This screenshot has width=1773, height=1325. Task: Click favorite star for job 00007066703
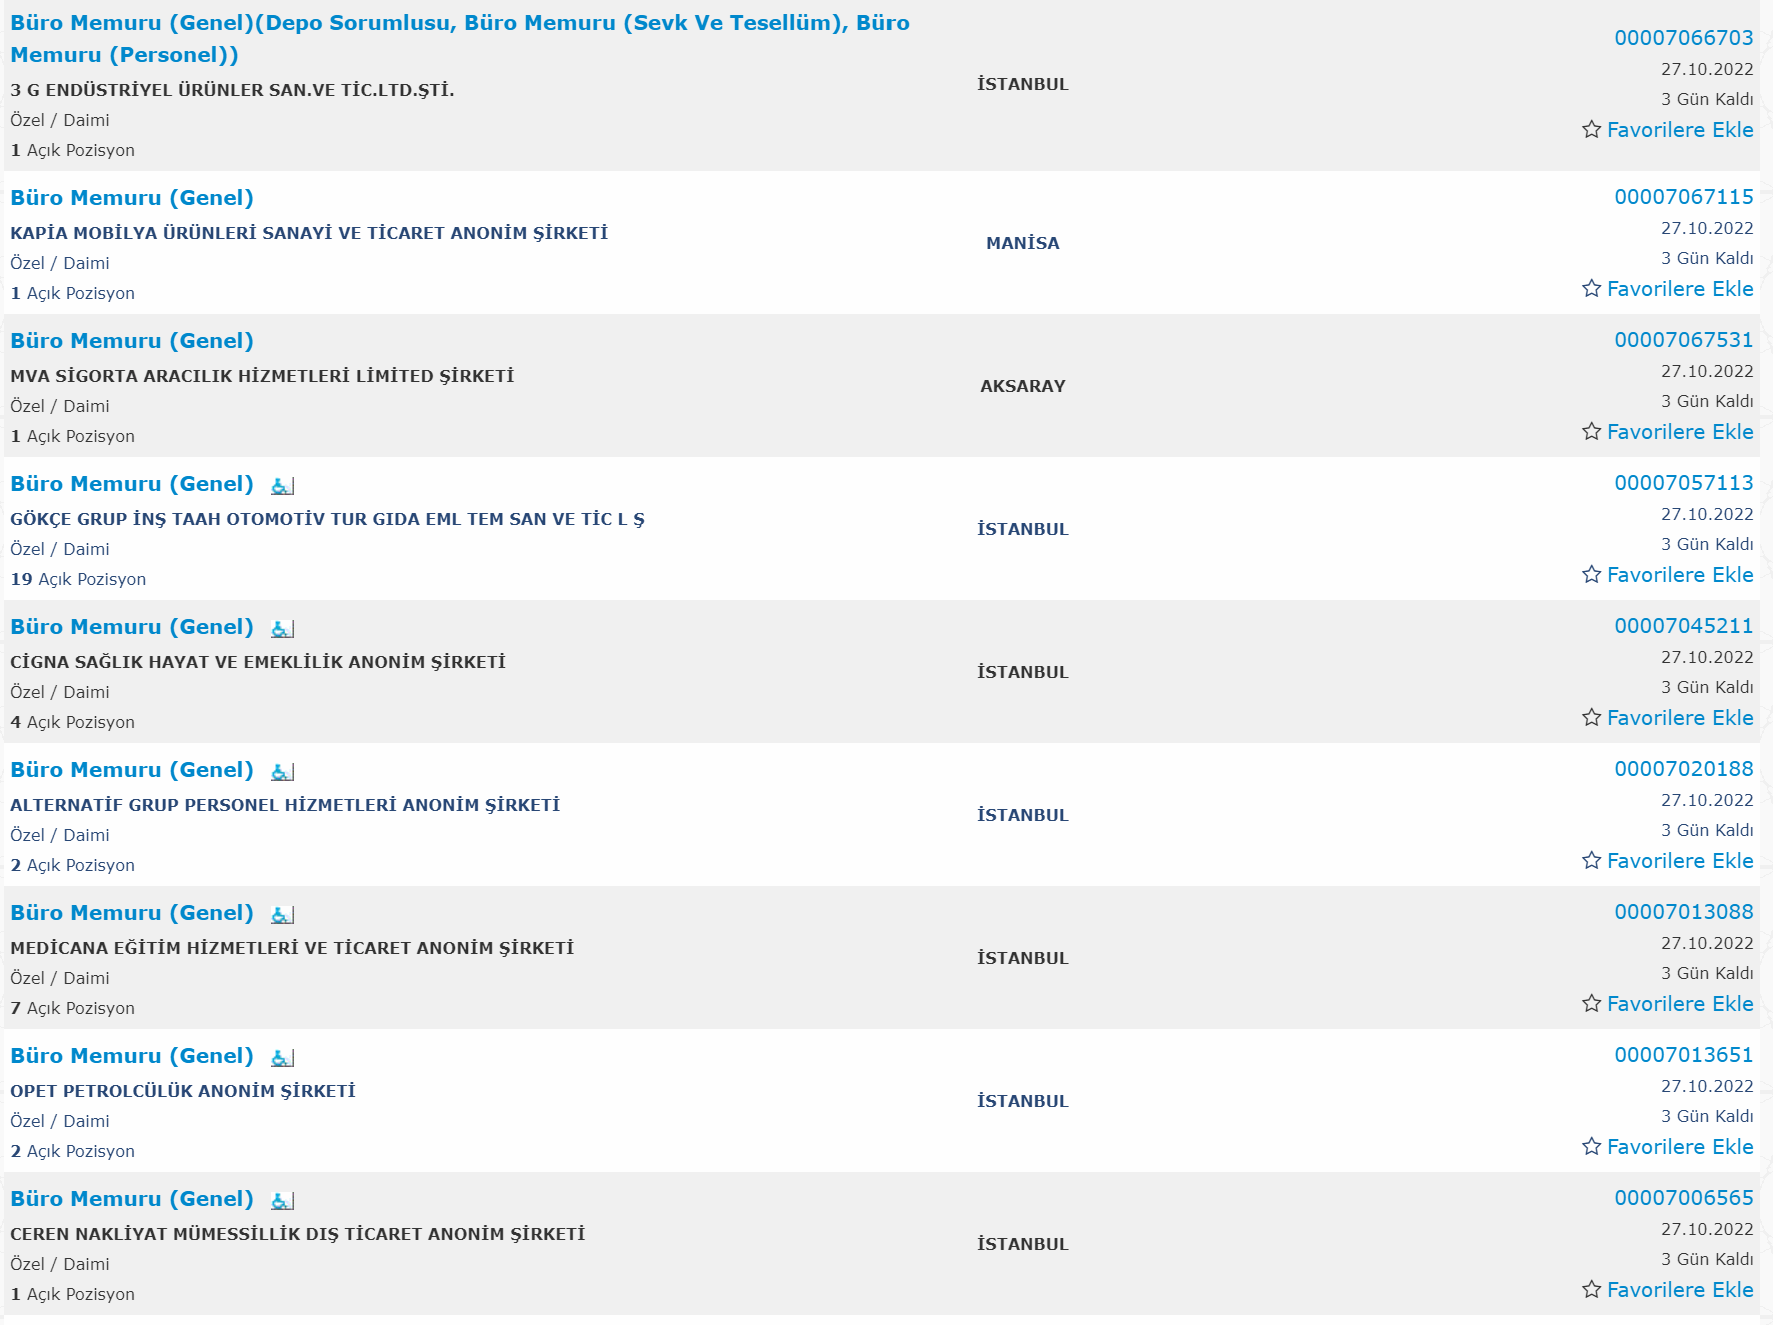pos(1592,130)
